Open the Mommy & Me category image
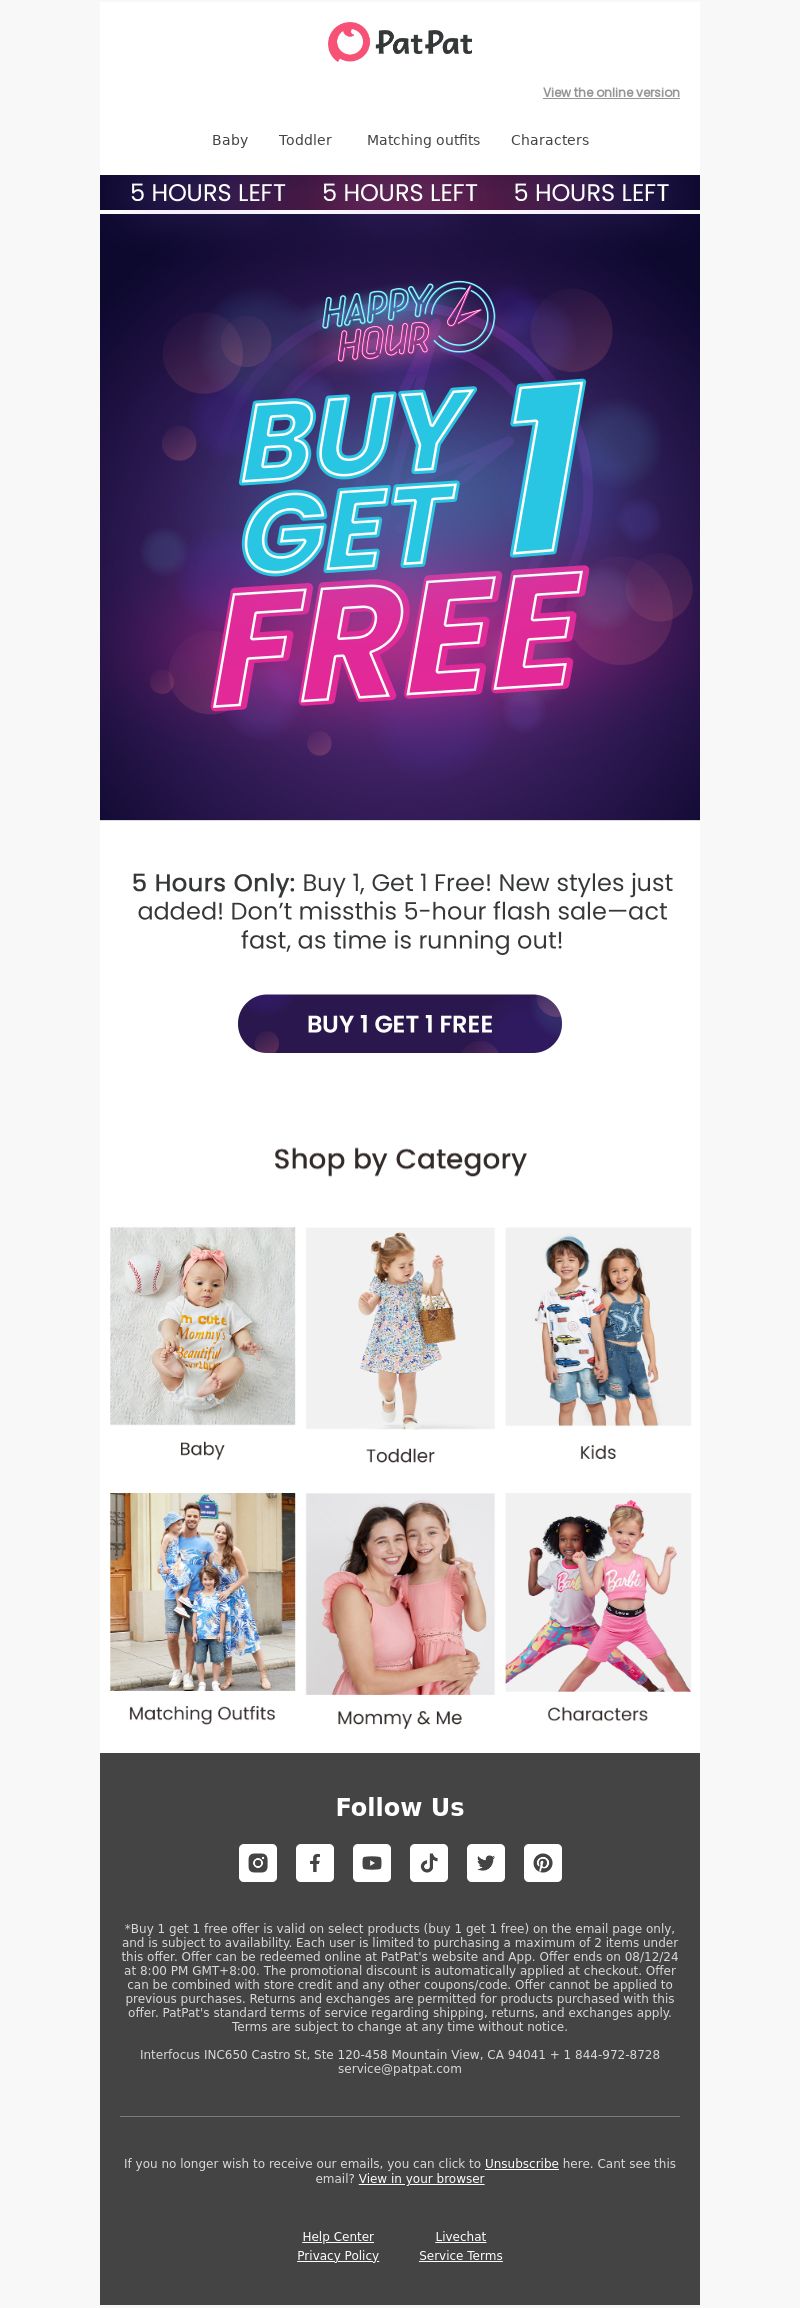This screenshot has width=800, height=2308. coord(400,1594)
